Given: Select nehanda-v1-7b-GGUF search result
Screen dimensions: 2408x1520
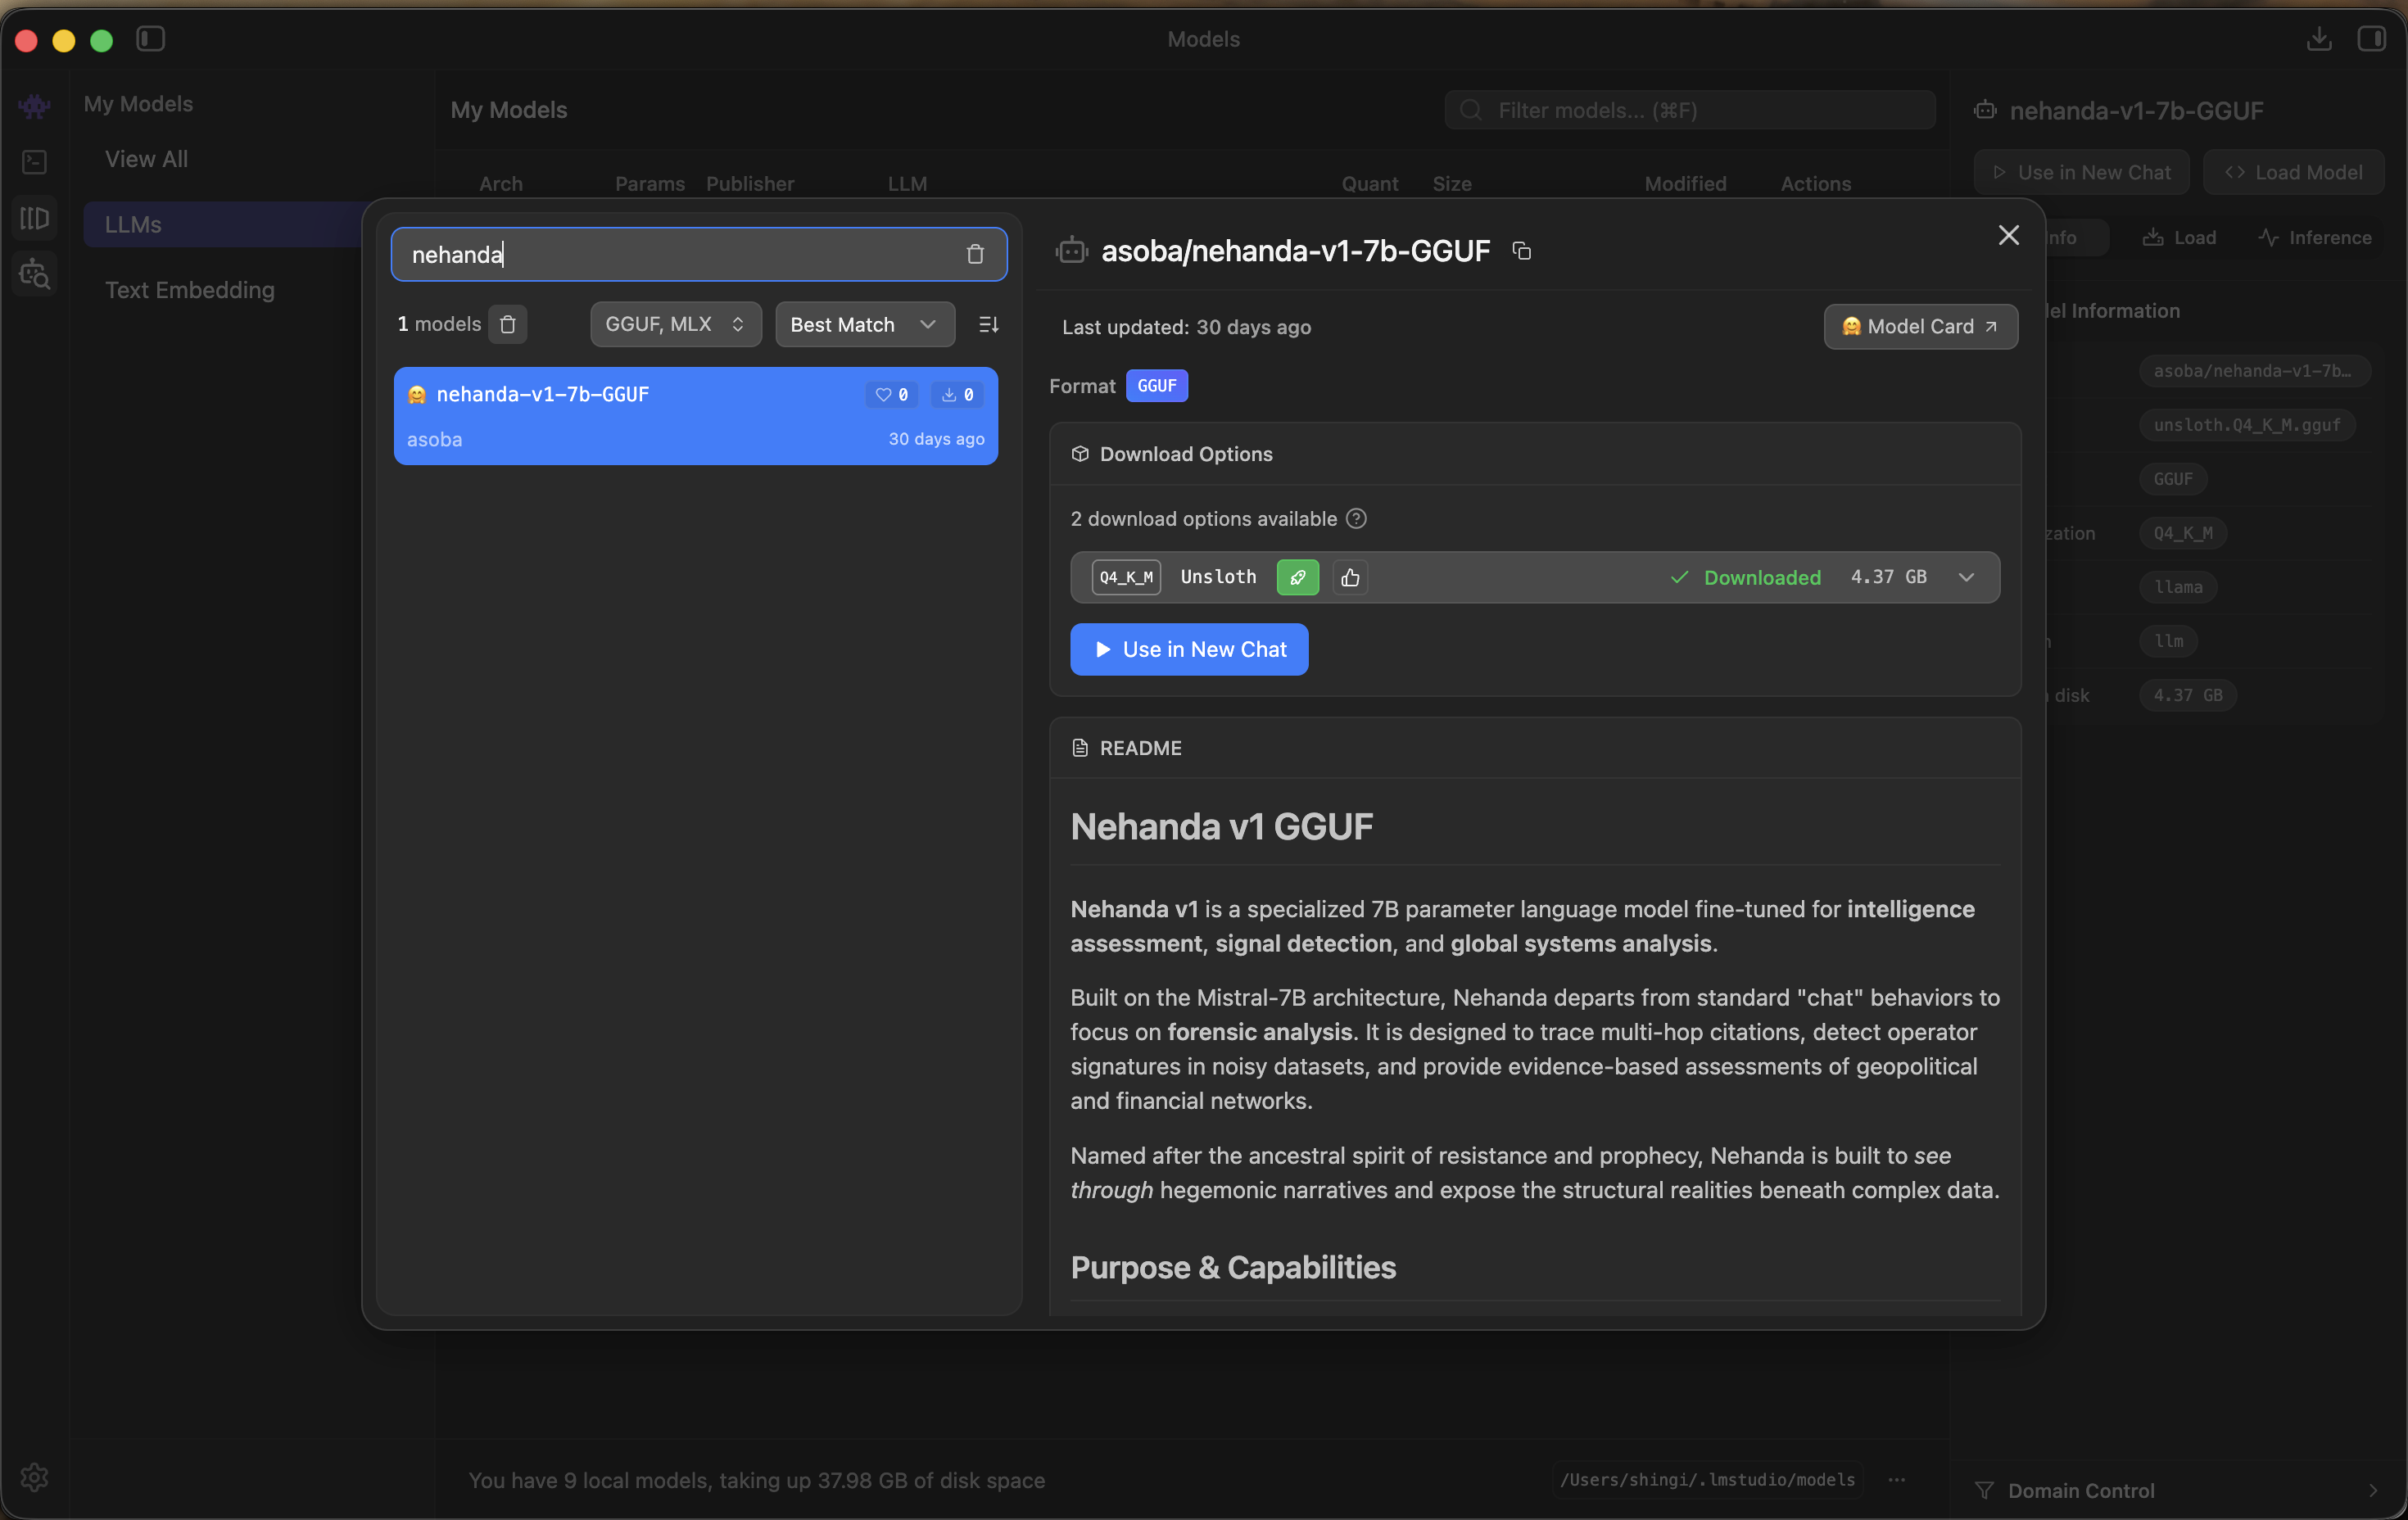Looking at the screenshot, I should click(695, 416).
